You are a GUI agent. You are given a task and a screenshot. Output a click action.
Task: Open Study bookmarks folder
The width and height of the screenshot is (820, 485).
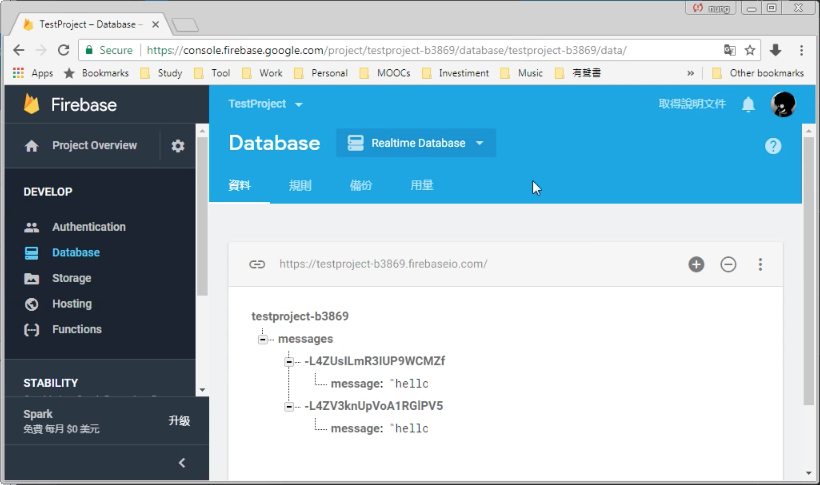tap(162, 73)
